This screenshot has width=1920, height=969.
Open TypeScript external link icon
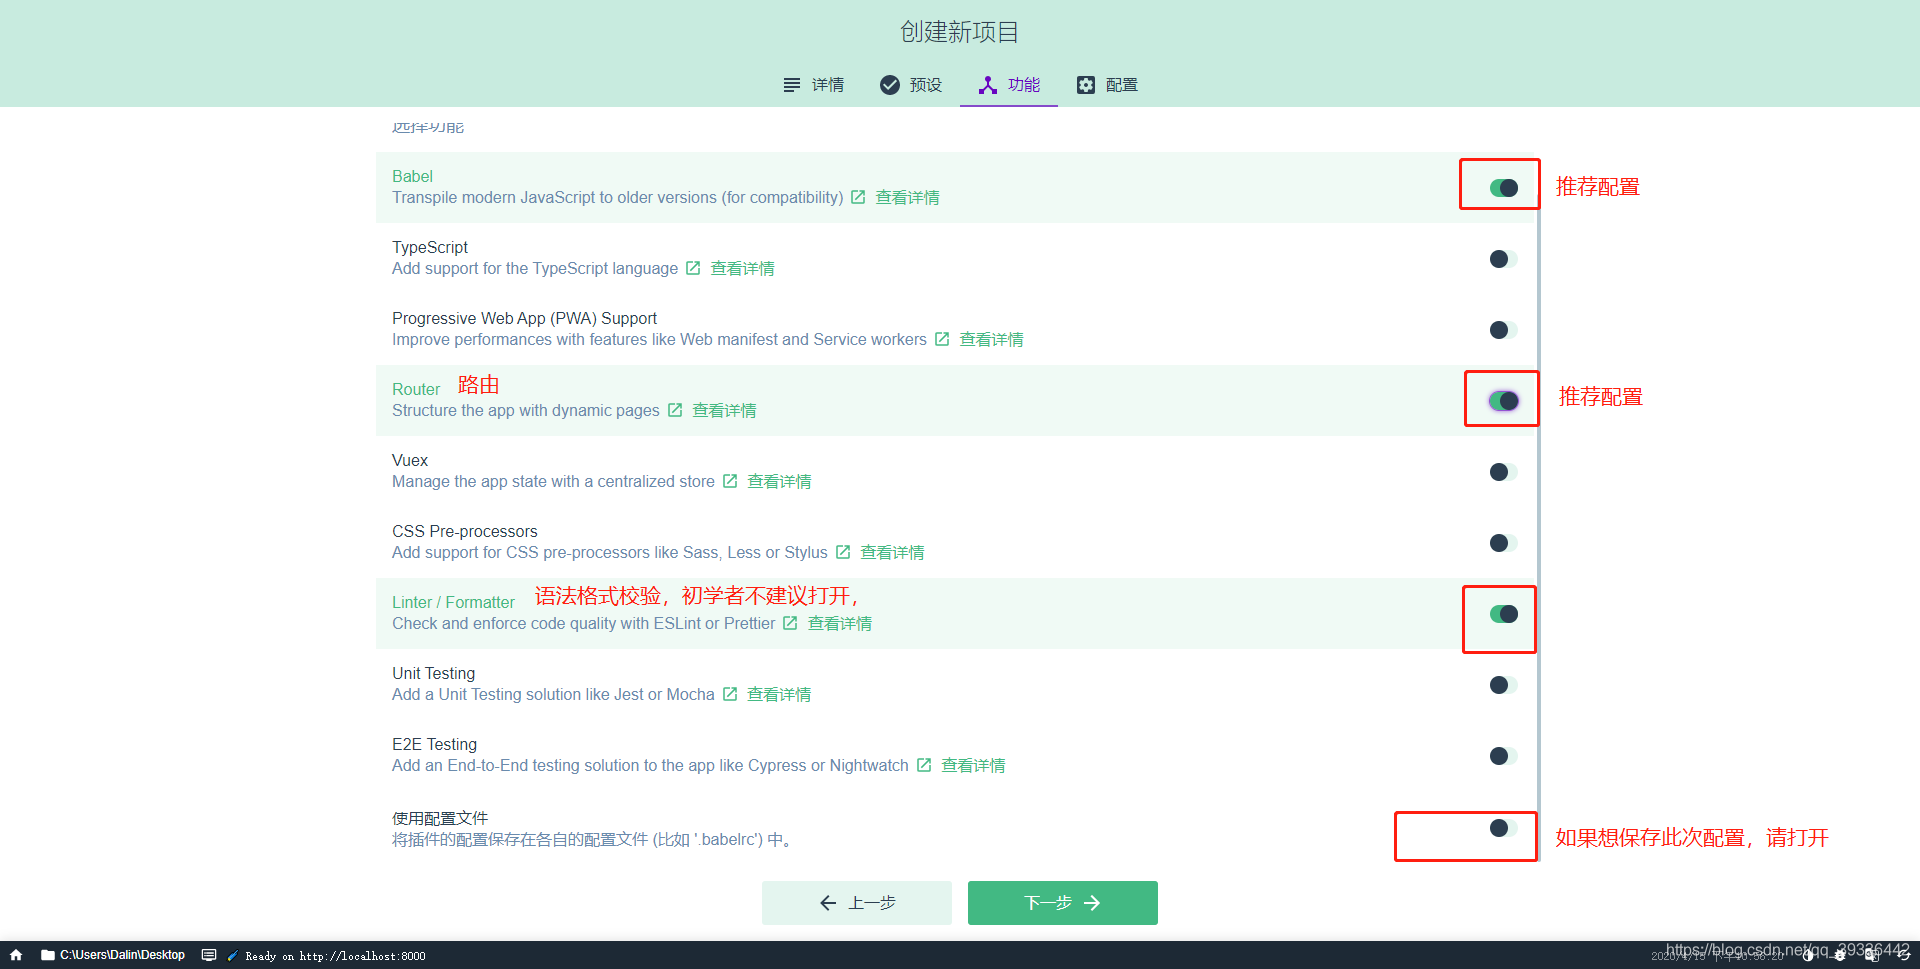(x=693, y=268)
